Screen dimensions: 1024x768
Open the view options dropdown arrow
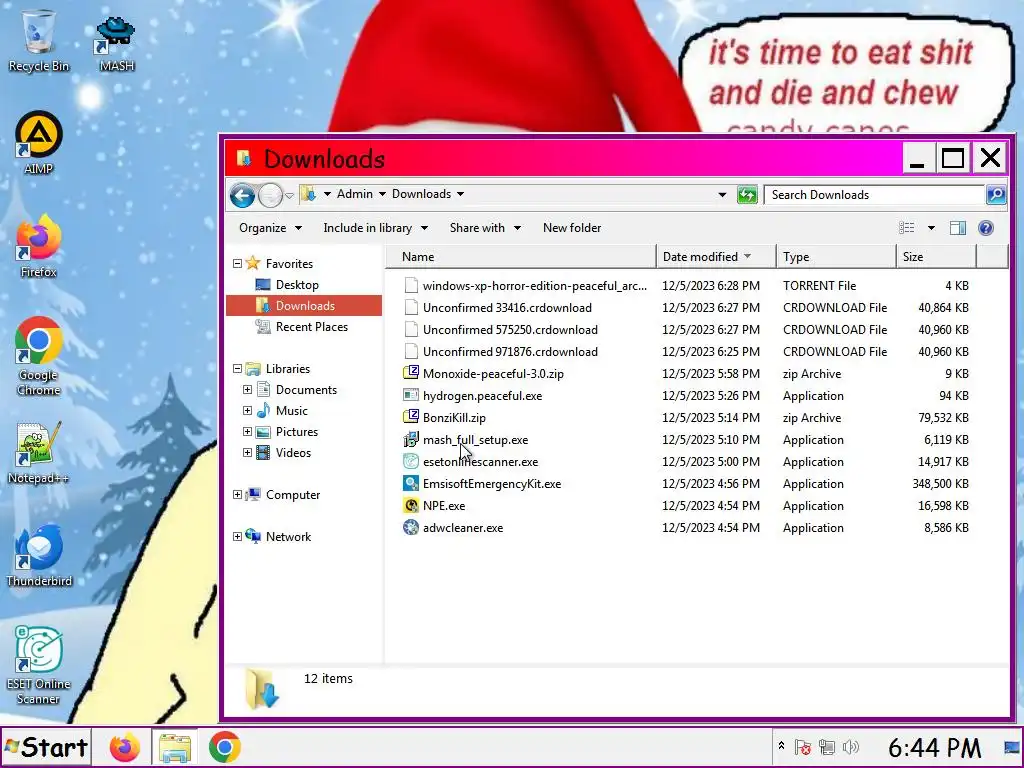(931, 228)
